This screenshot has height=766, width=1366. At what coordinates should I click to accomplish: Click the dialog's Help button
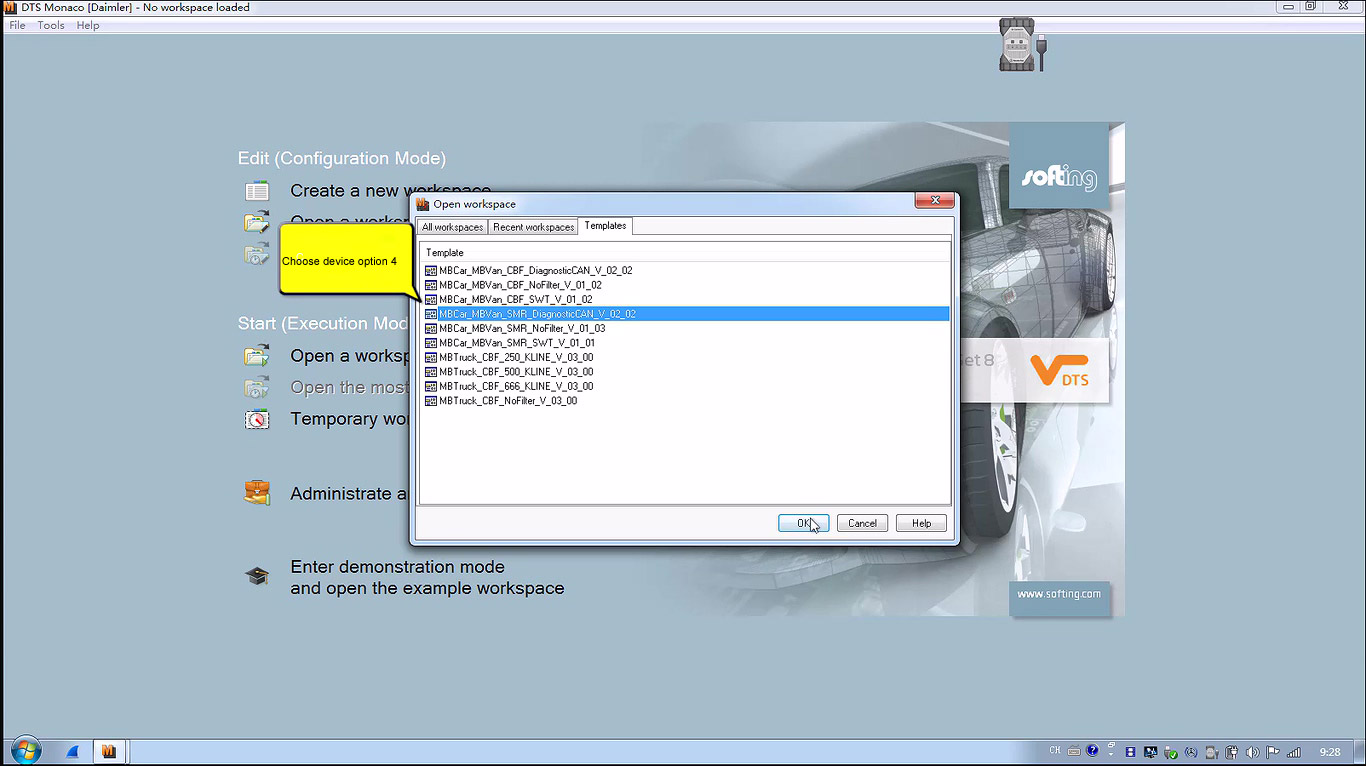click(921, 523)
